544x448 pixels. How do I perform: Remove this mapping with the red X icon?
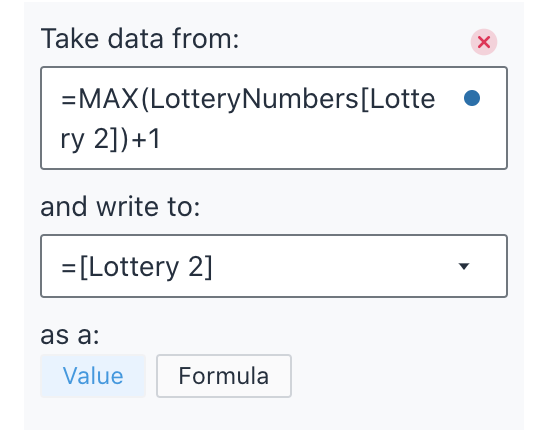484,42
